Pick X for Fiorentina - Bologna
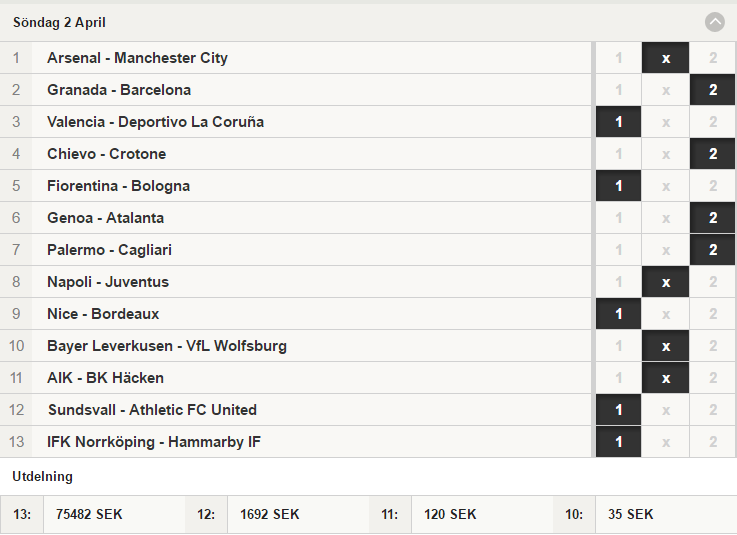 pos(666,186)
